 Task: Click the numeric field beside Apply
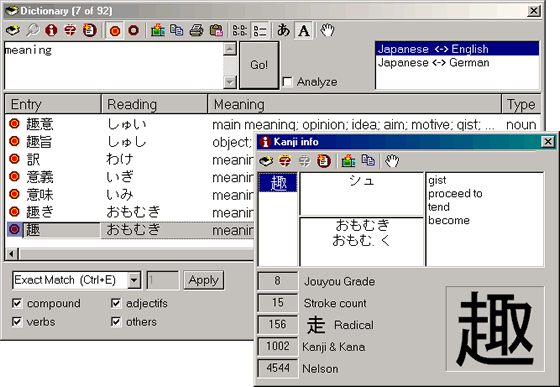(x=163, y=280)
